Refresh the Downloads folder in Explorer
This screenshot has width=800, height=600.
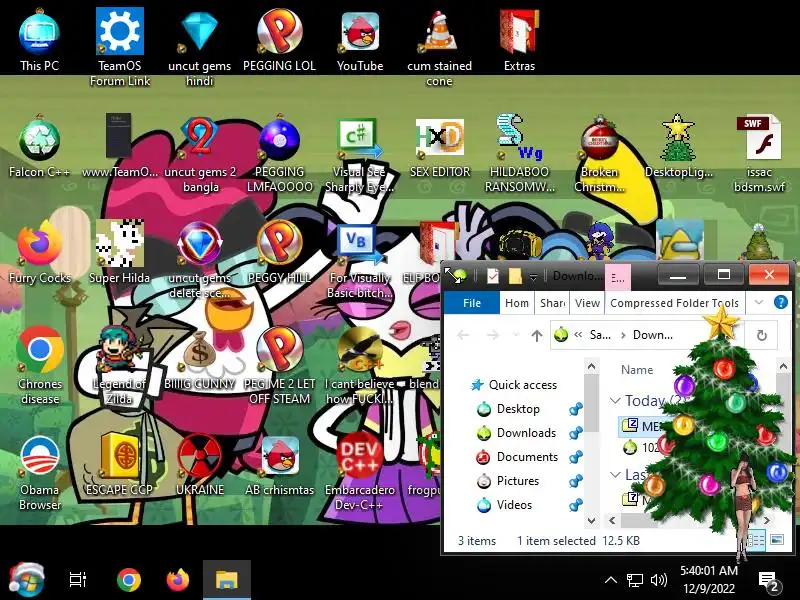pos(762,335)
